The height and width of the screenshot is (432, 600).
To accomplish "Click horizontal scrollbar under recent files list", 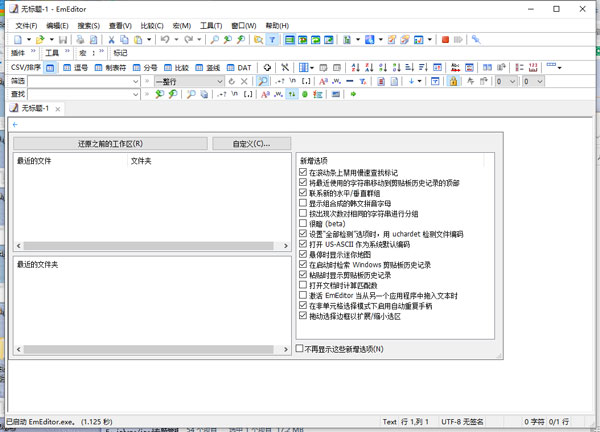I will click(x=150, y=245).
